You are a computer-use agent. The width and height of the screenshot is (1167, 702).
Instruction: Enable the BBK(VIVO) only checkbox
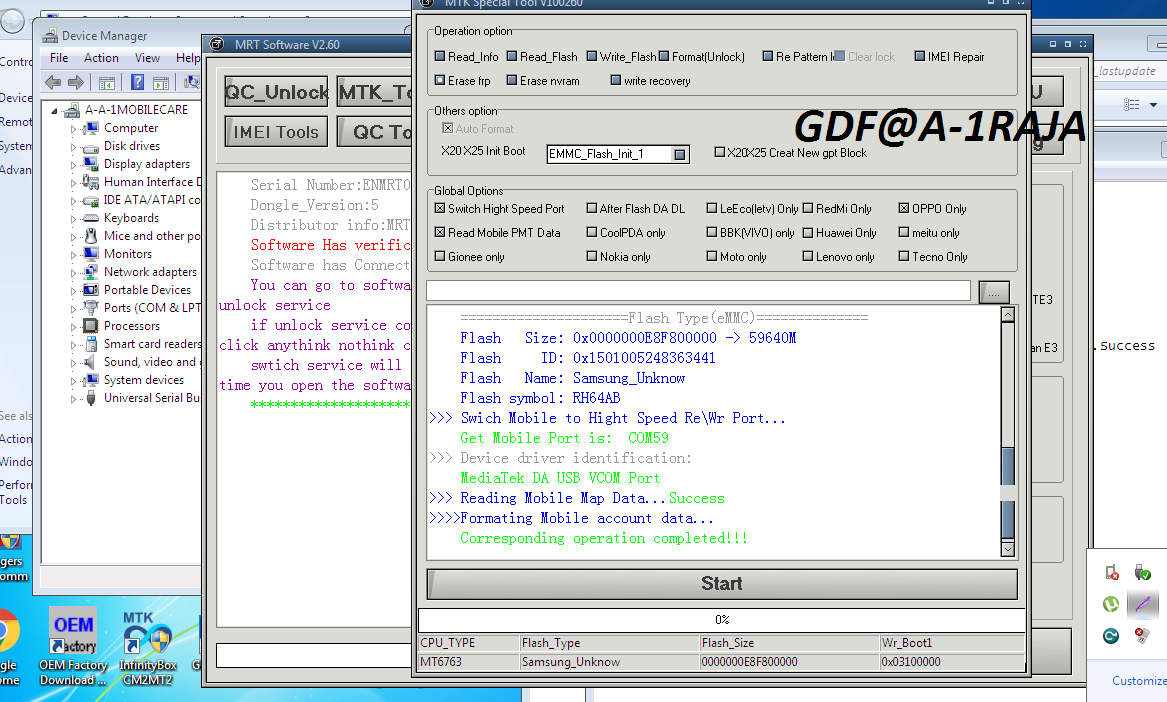712,232
